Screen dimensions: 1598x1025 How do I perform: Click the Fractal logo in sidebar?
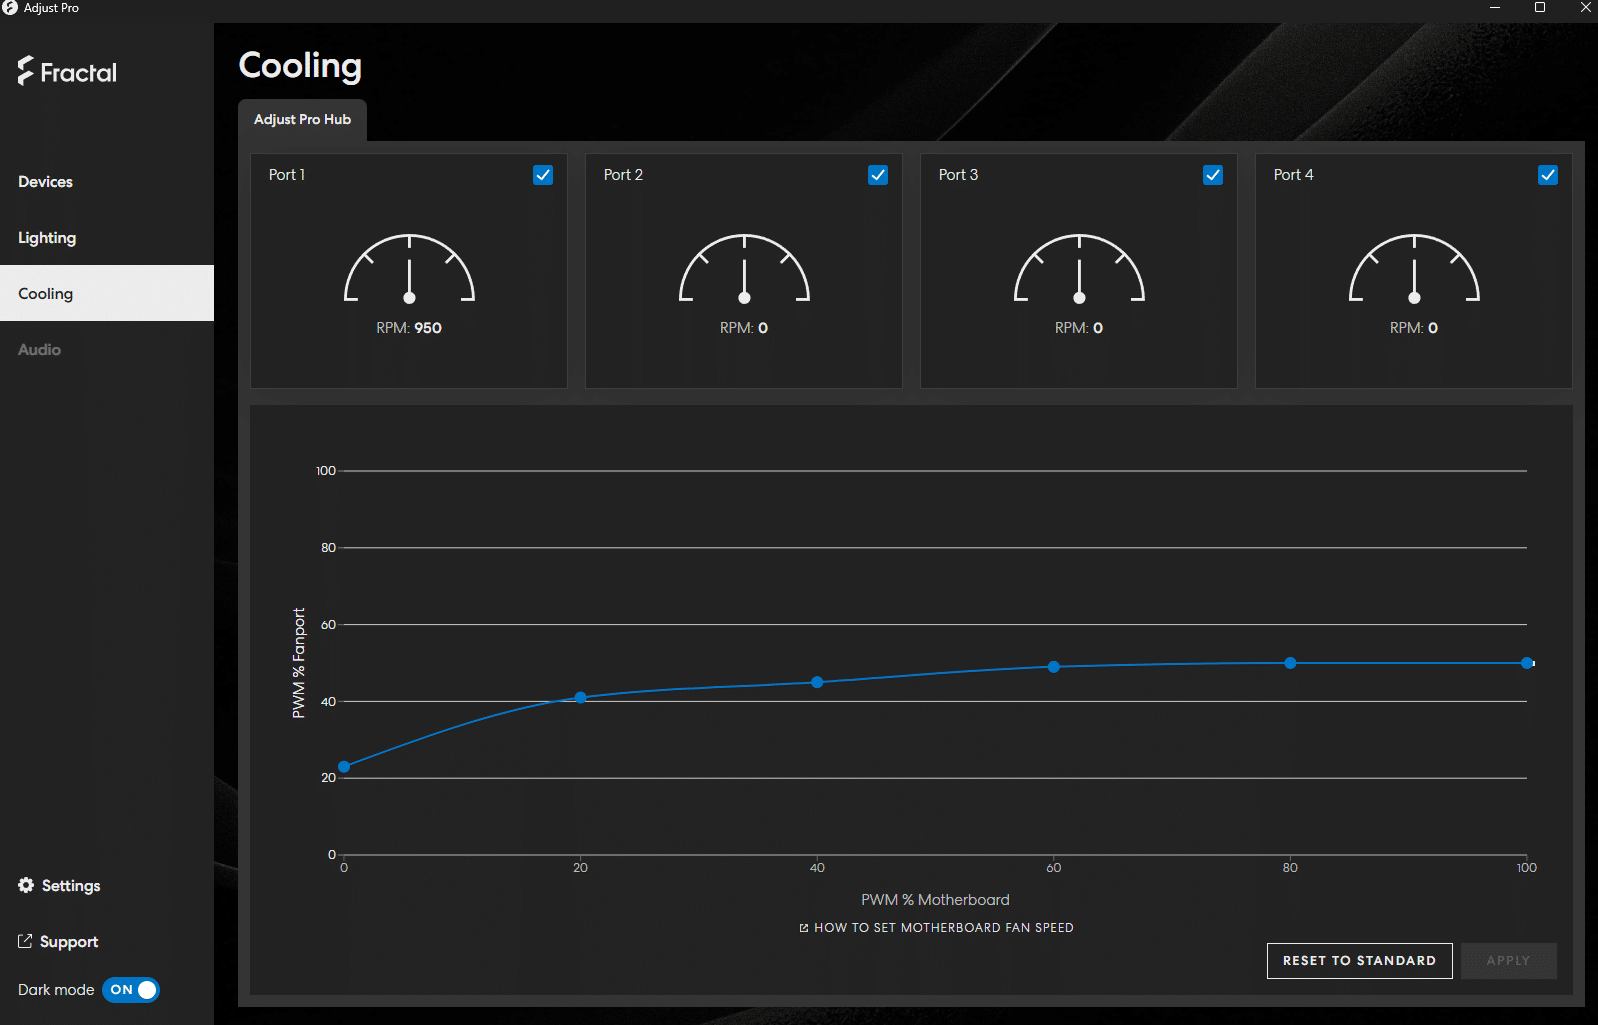tap(67, 72)
